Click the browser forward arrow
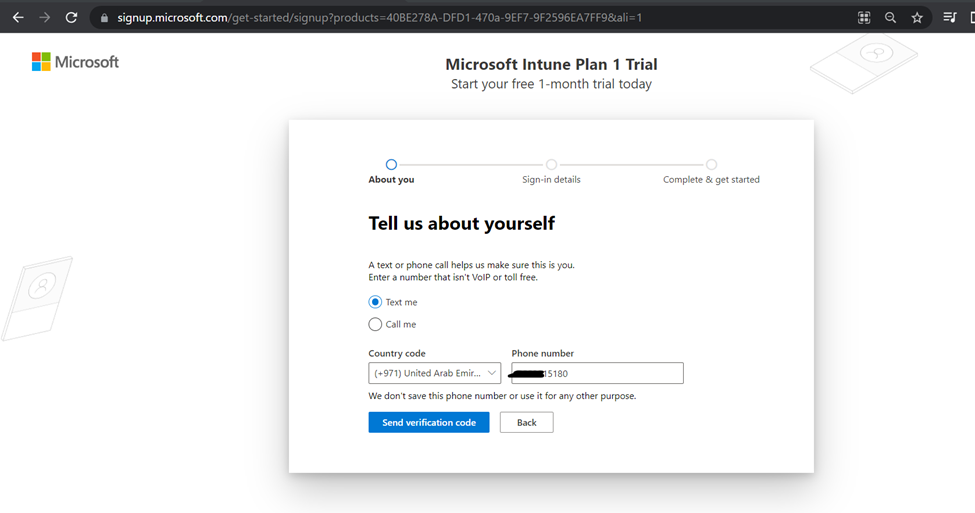Viewport: 975px width, 513px height. pos(45,17)
